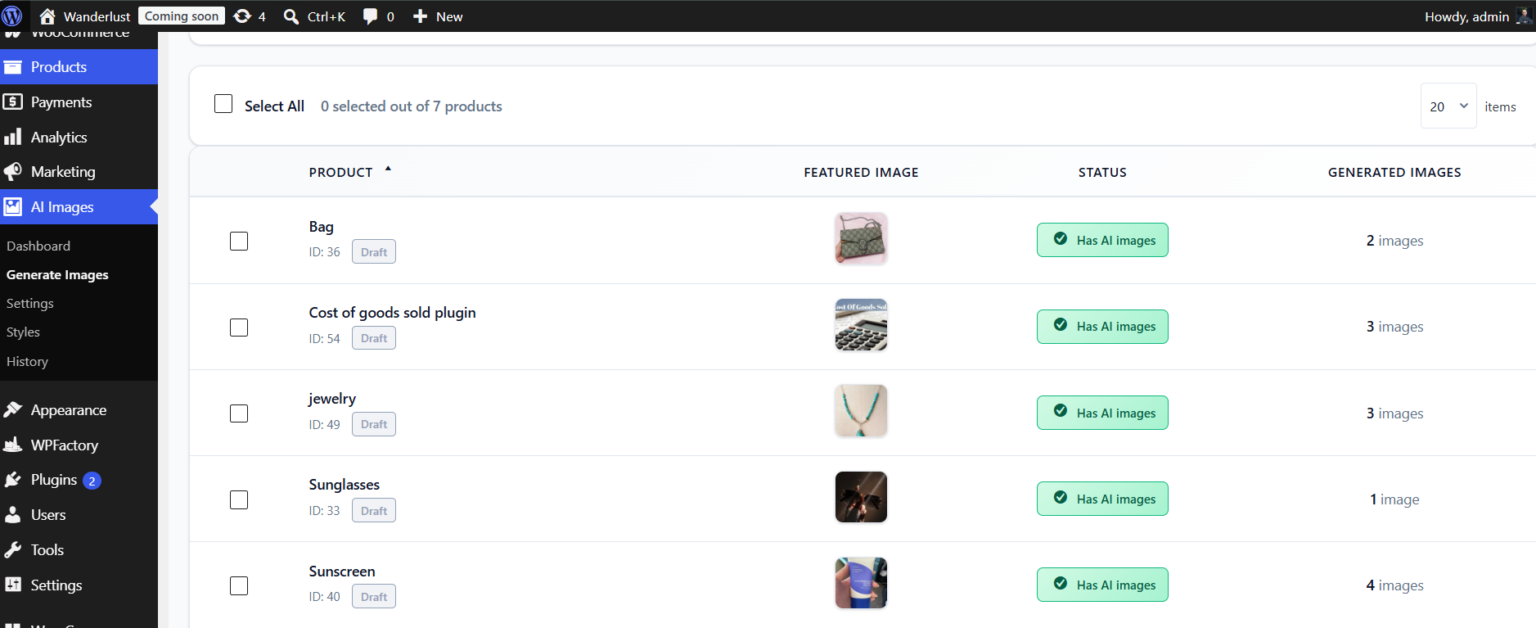This screenshot has width=1536, height=628.
Task: Click the Users person icon
Action: [13, 515]
